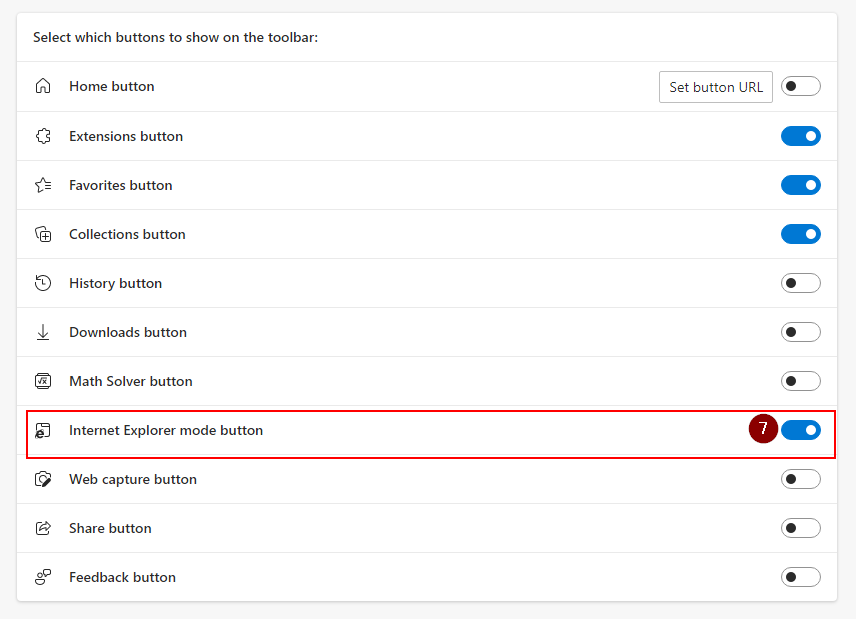
Task: Open the Set button URL option
Action: 716,87
